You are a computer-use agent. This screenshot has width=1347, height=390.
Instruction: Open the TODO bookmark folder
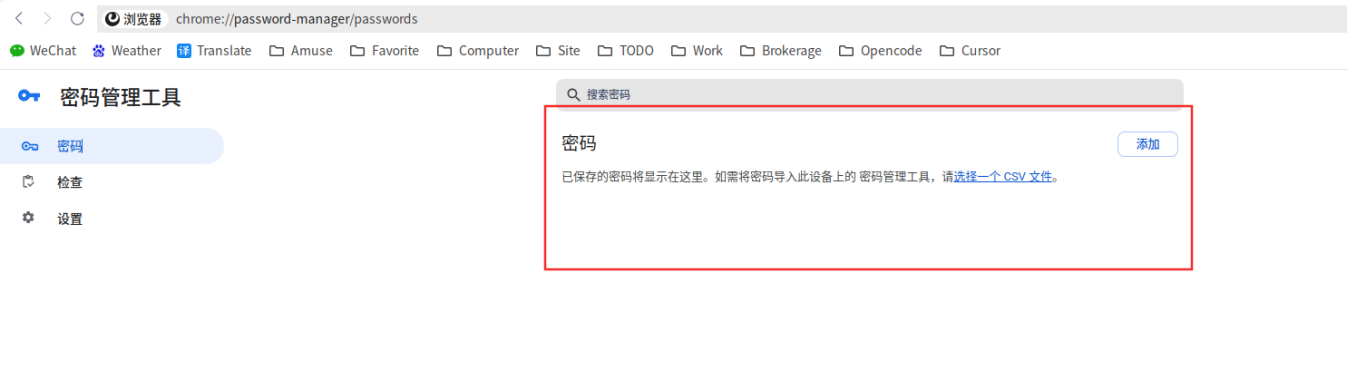[x=625, y=50]
